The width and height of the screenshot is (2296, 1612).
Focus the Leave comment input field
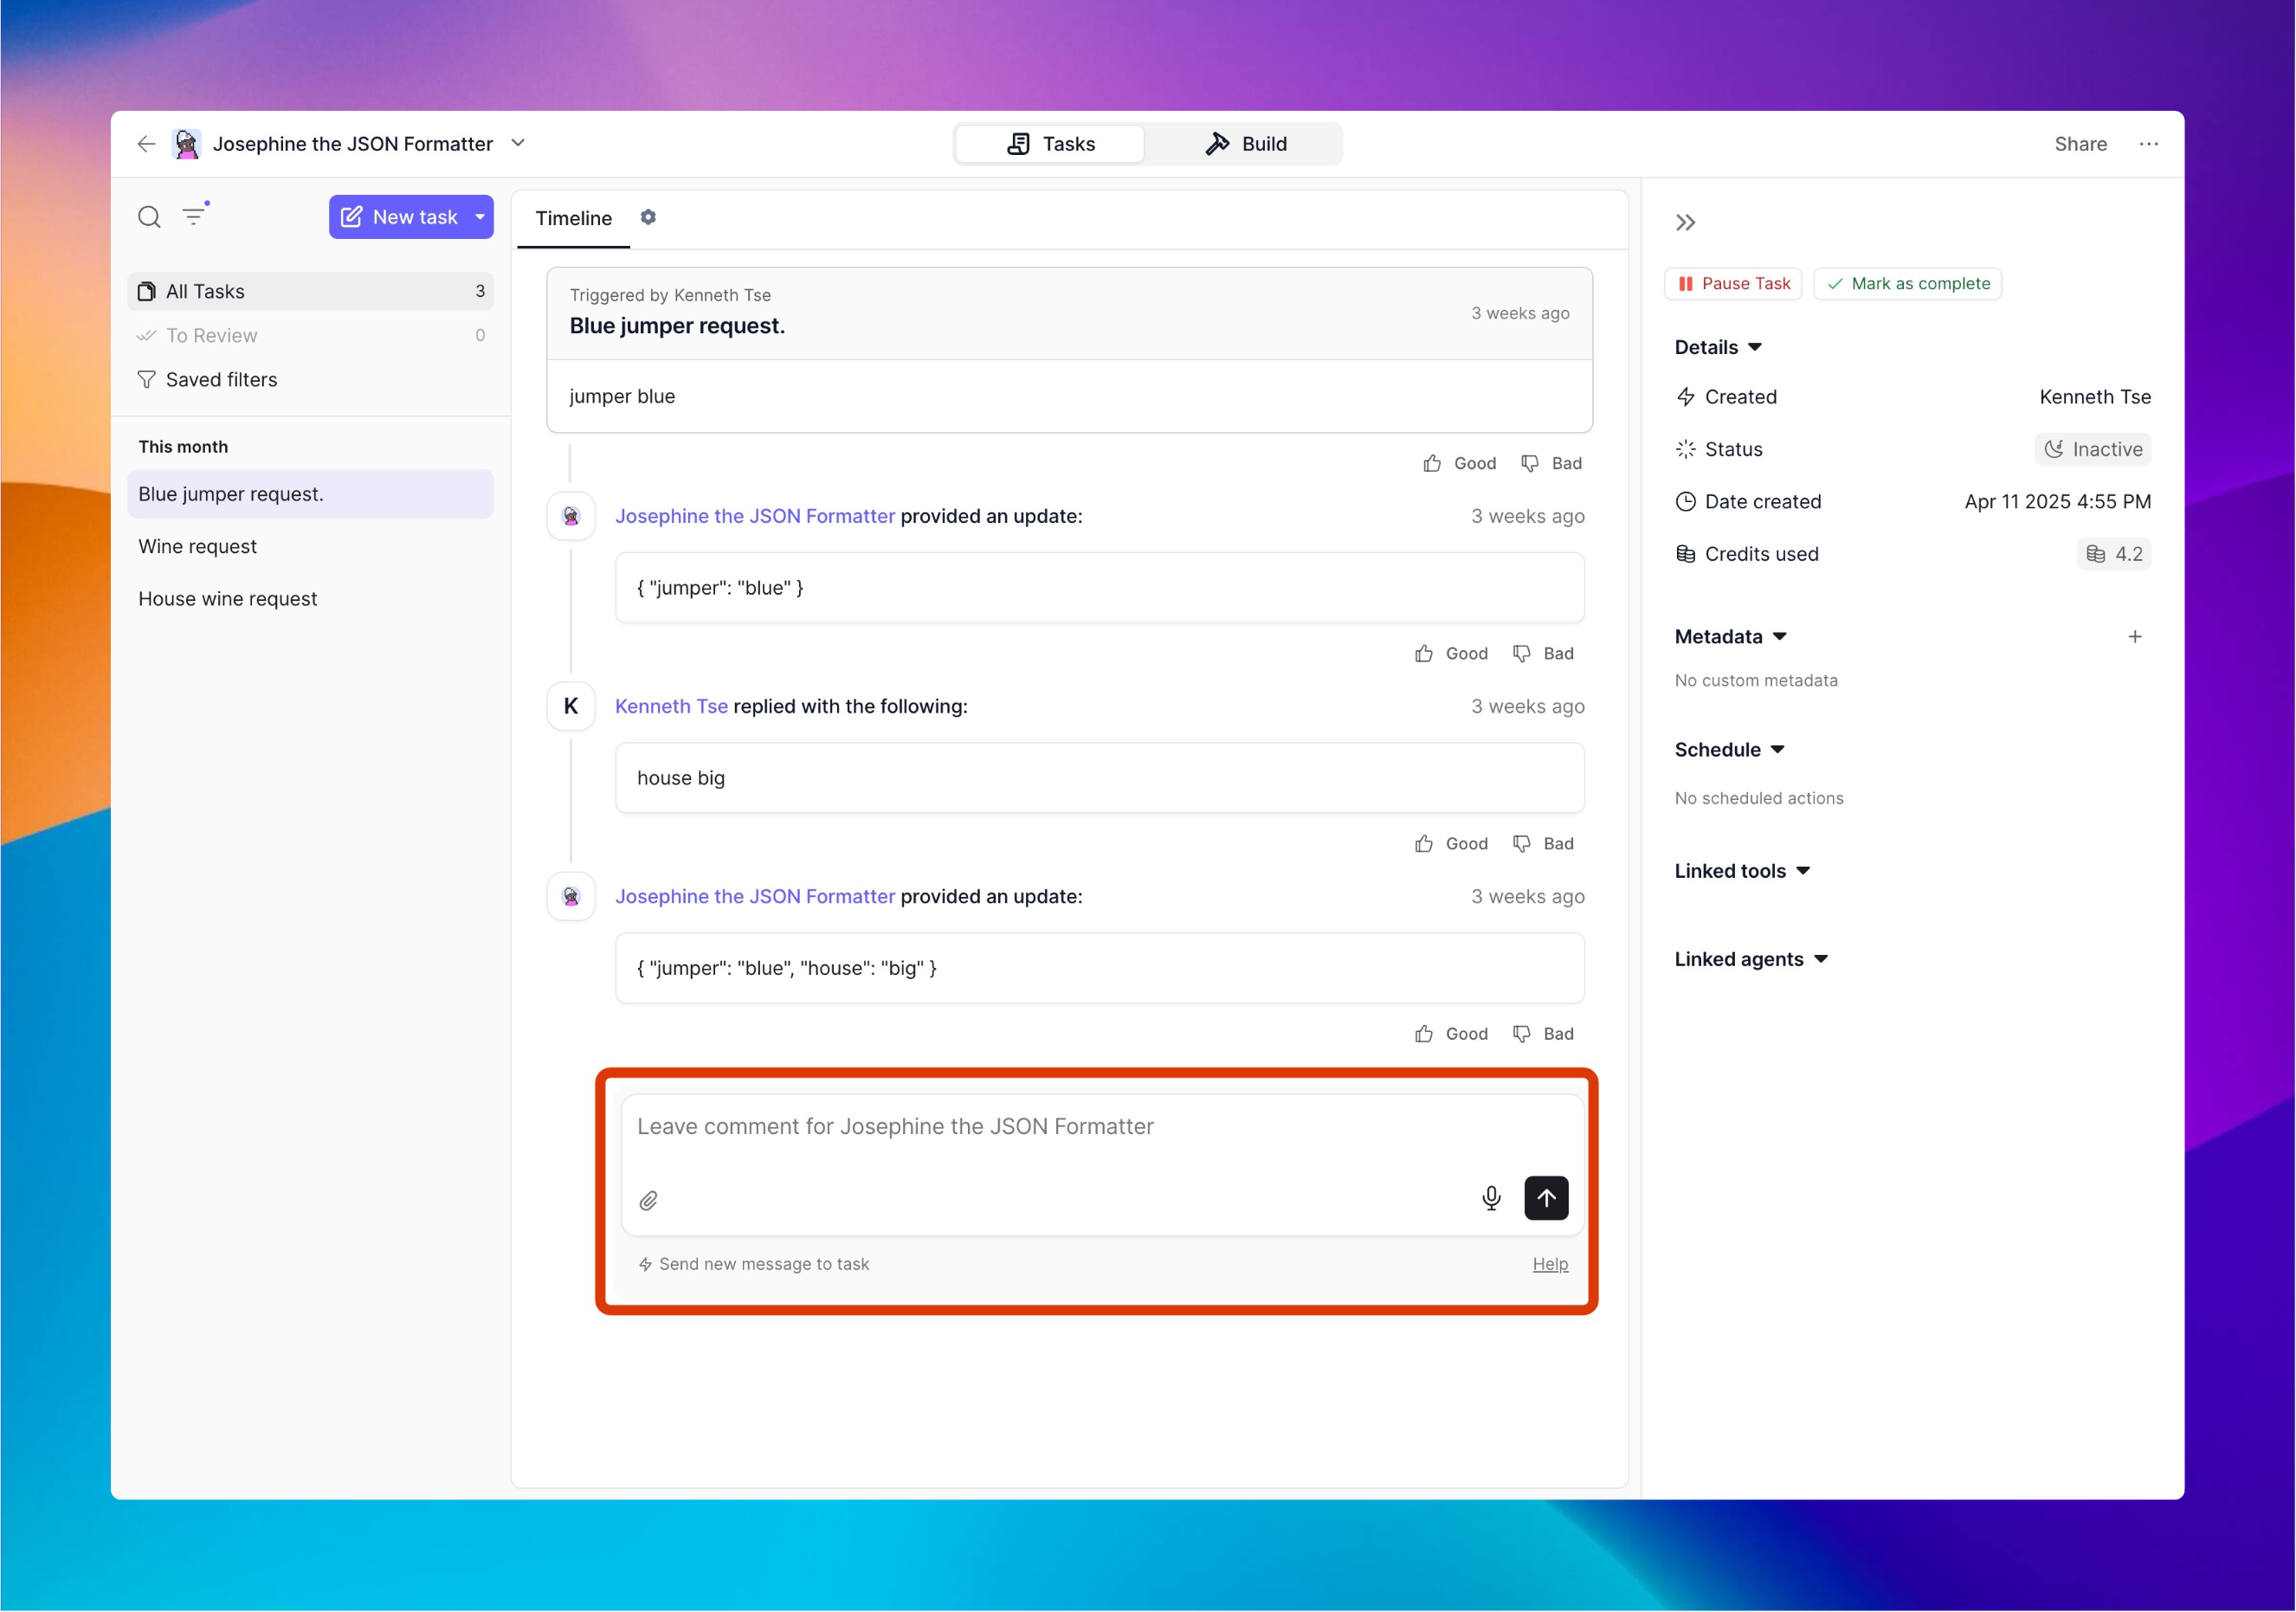coord(1102,1127)
